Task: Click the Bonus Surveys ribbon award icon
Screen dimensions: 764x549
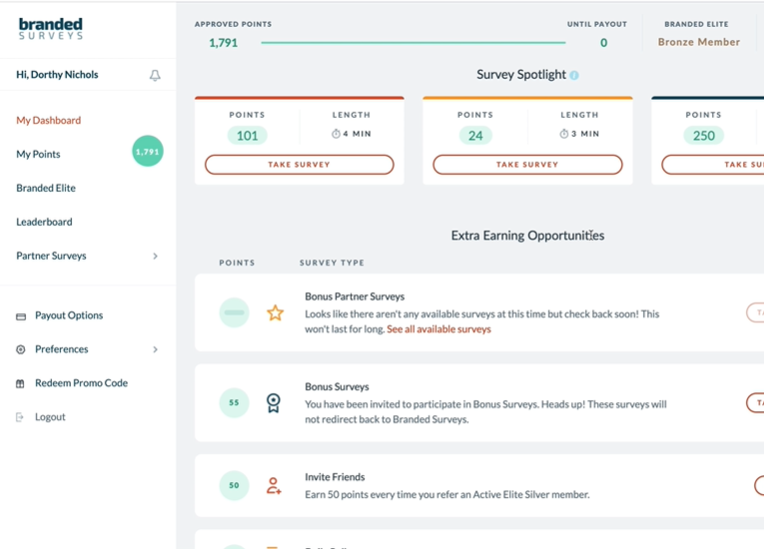Action: 273,403
